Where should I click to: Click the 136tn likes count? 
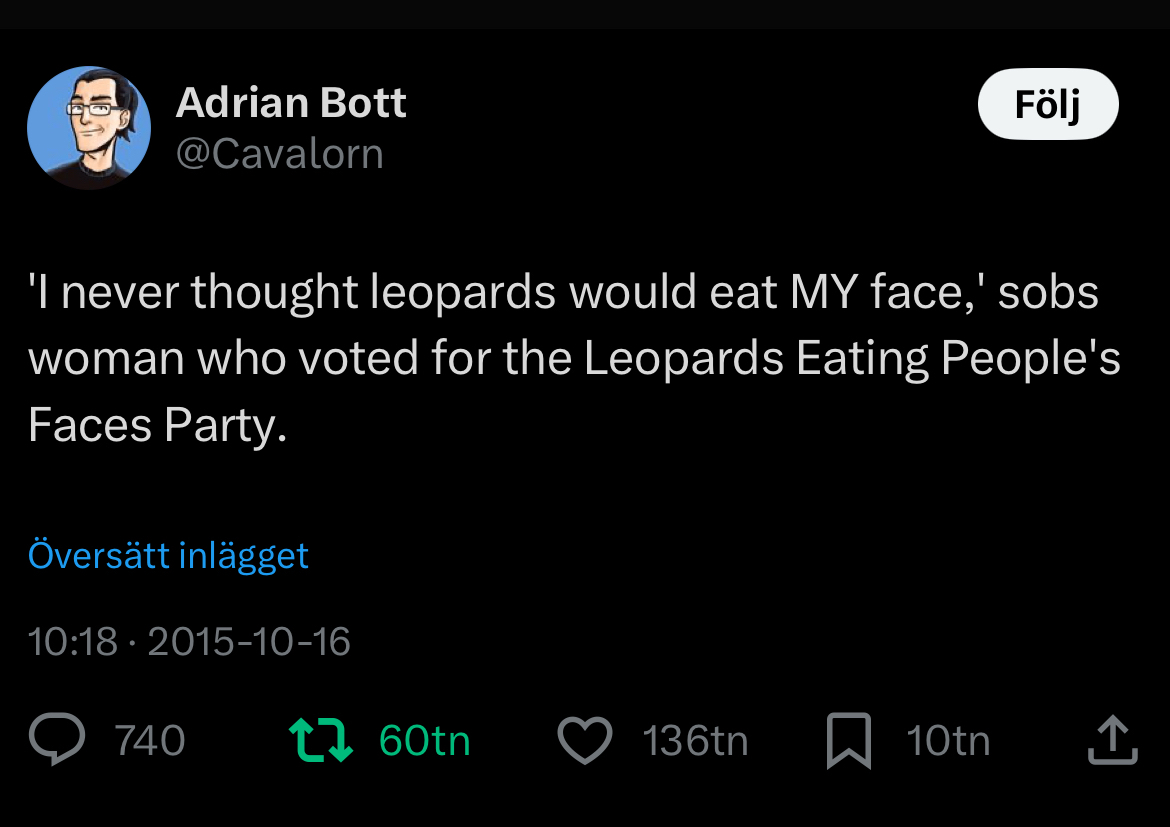[x=695, y=741]
